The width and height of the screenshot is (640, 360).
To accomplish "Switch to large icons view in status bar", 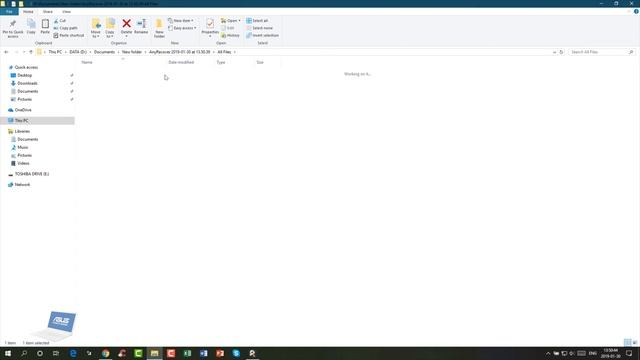I will (635, 342).
